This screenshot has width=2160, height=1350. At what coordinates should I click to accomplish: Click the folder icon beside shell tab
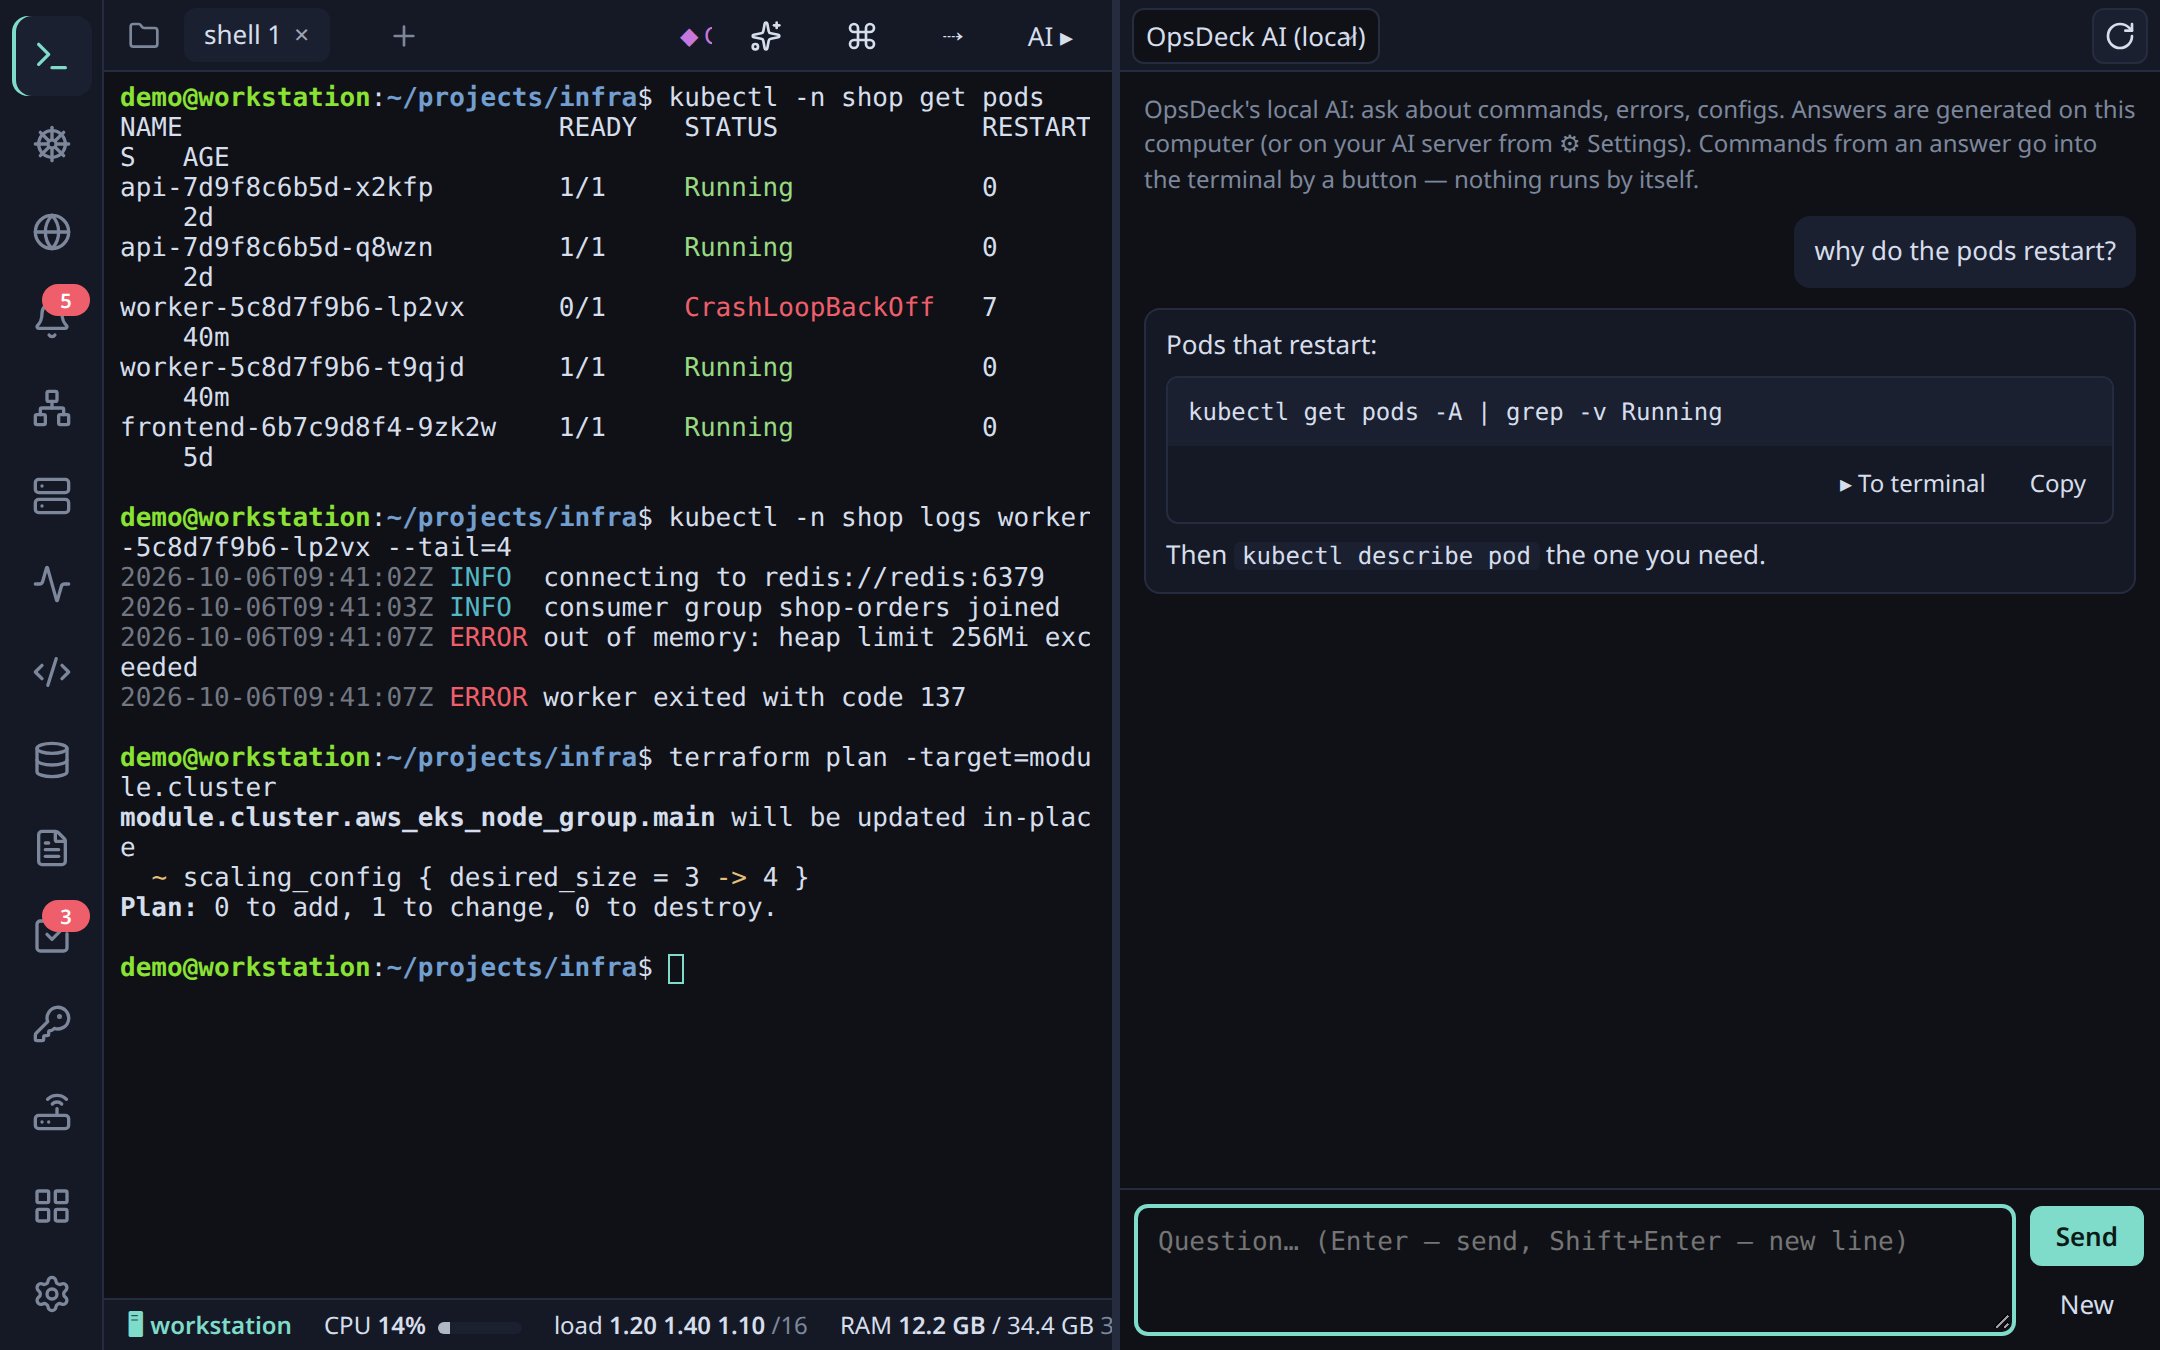point(144,36)
